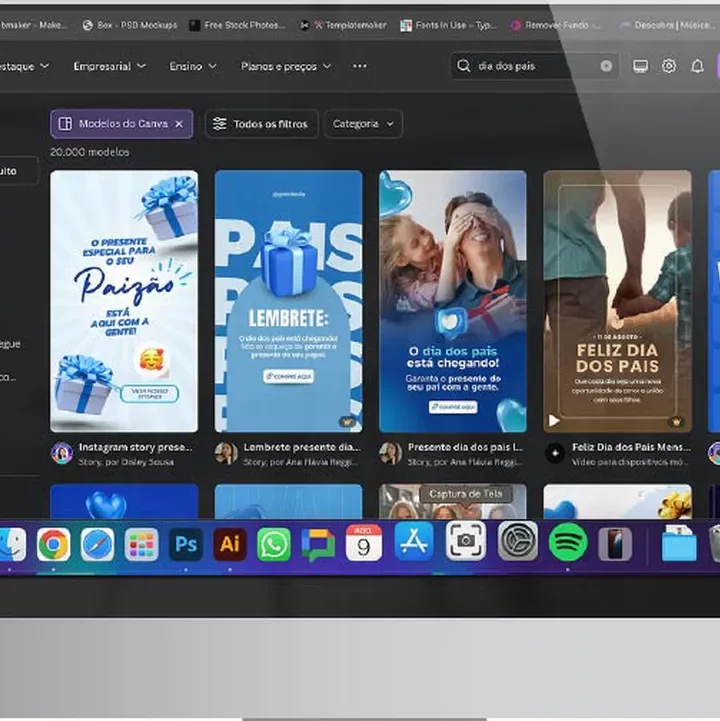
Task: Switch to Remover Fundo tab
Action: [x=556, y=25]
